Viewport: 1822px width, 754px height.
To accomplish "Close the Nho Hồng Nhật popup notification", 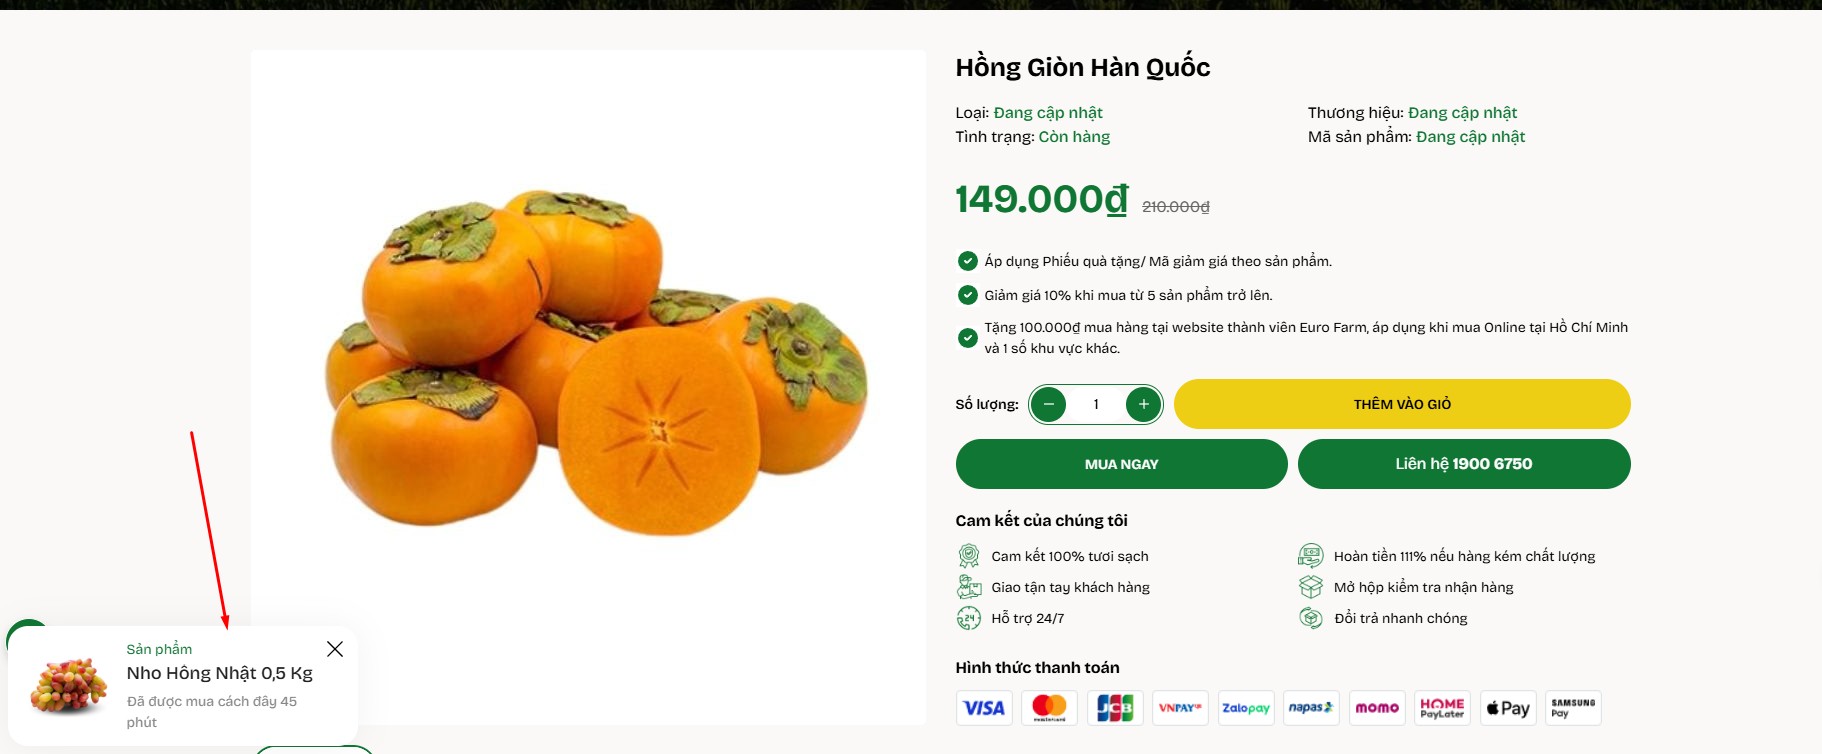I will (x=335, y=649).
